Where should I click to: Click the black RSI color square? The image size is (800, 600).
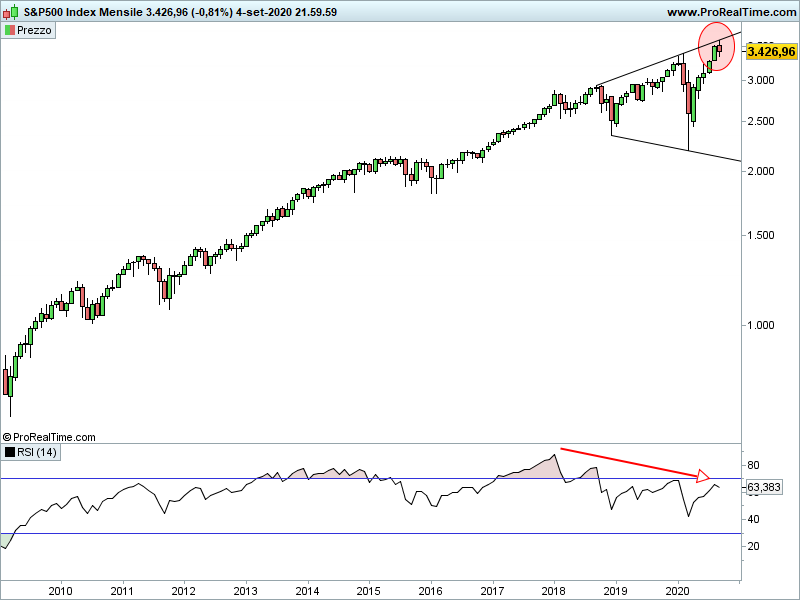(x=10, y=452)
